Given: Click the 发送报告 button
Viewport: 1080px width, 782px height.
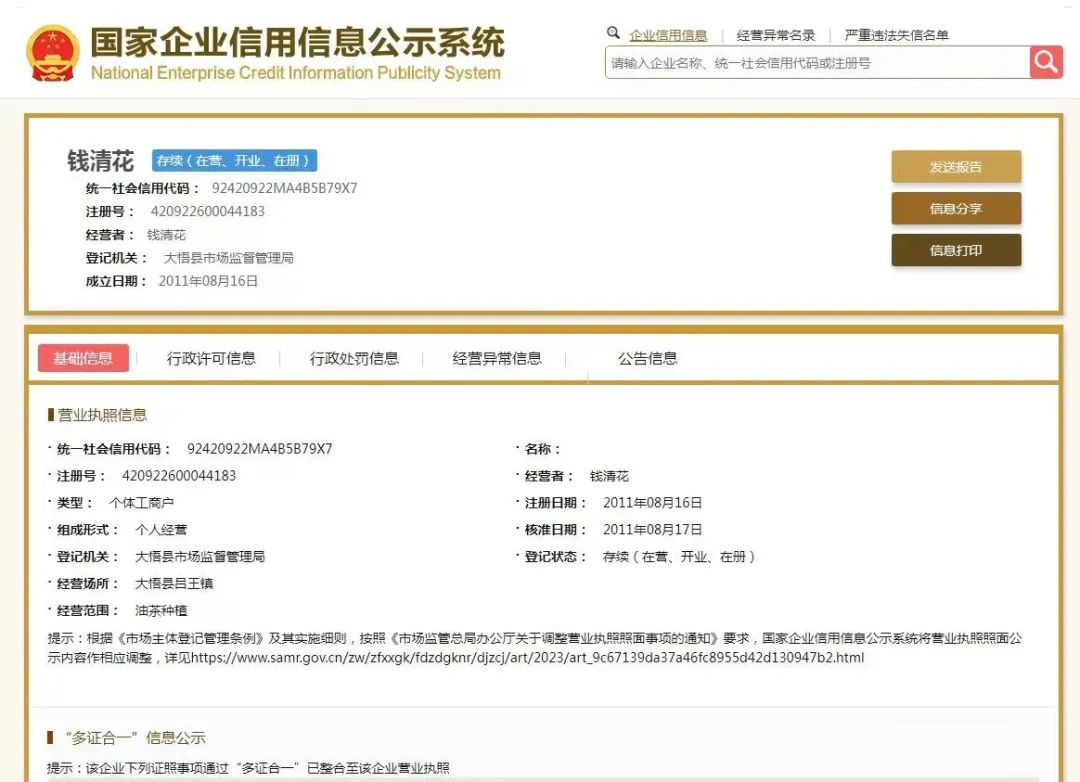Looking at the screenshot, I should (956, 167).
